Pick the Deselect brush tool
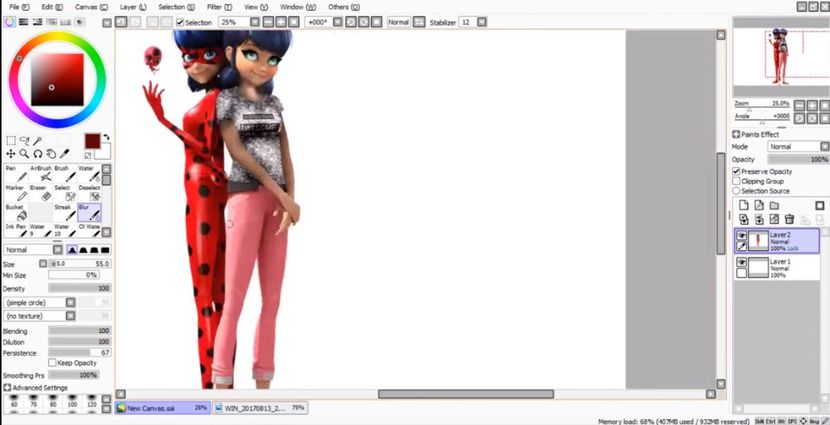 tap(89, 193)
